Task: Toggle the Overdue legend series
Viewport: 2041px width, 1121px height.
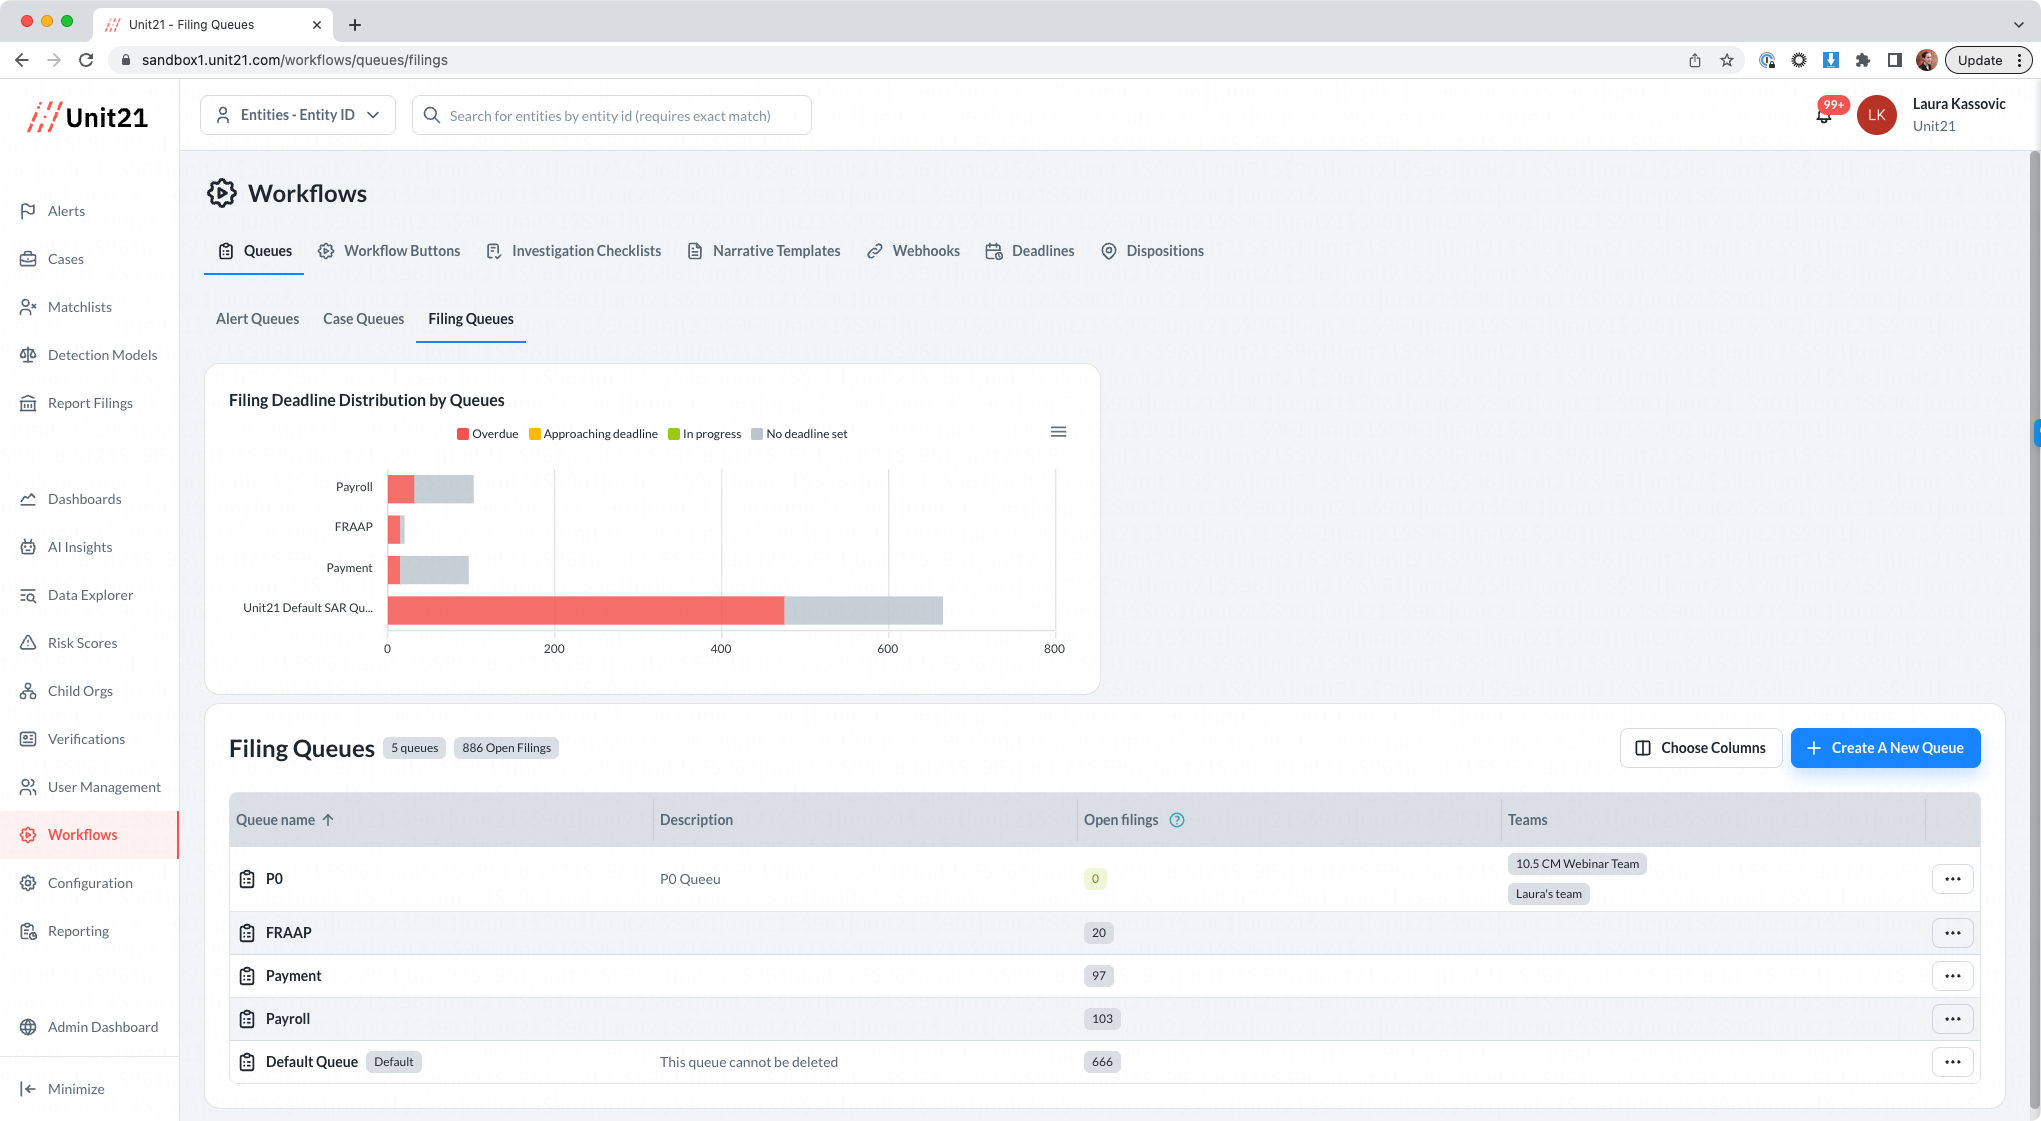Action: (488, 434)
